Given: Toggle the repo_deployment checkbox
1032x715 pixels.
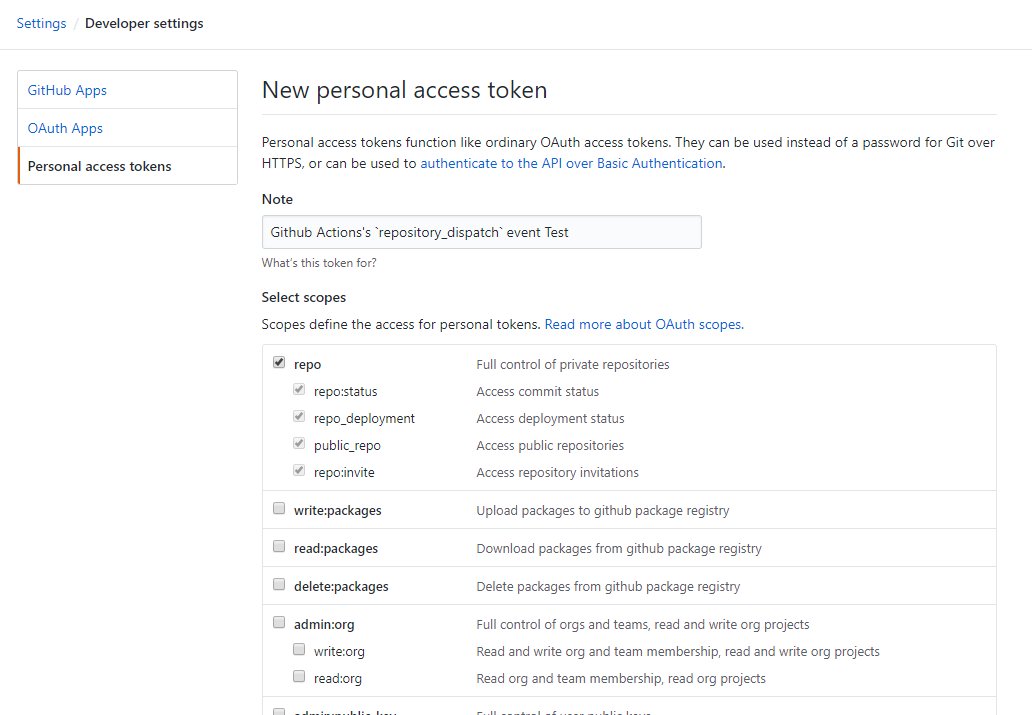Looking at the screenshot, I should tap(299, 415).
